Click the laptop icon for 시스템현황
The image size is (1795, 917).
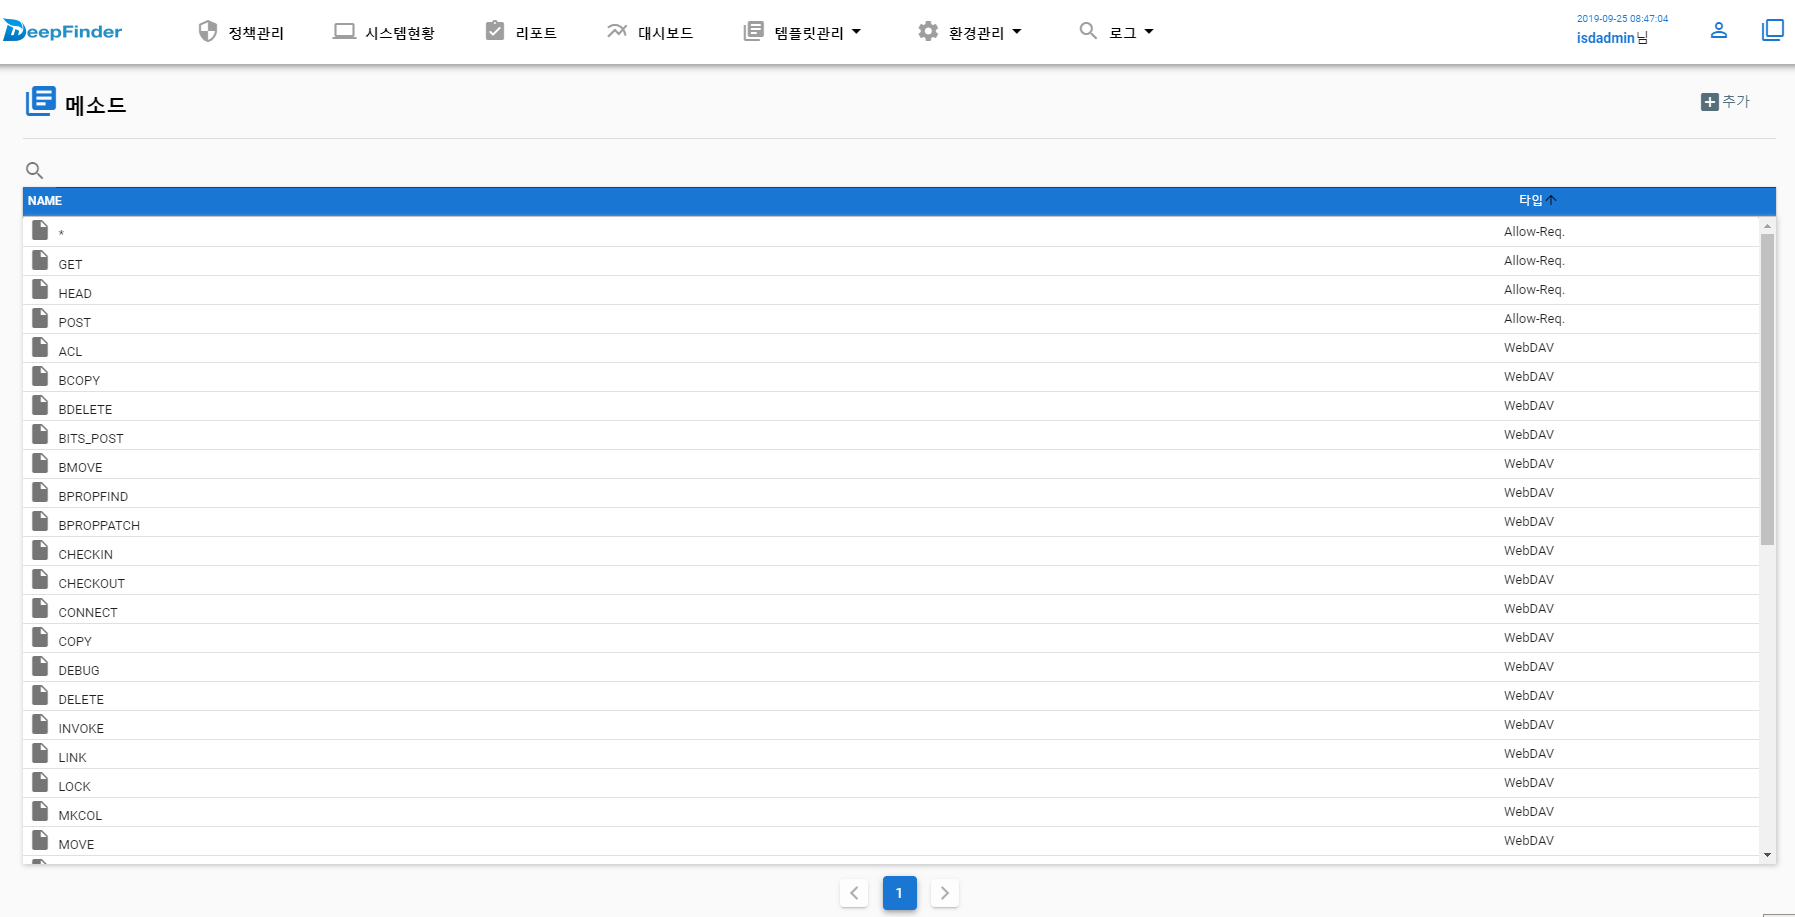click(x=344, y=32)
